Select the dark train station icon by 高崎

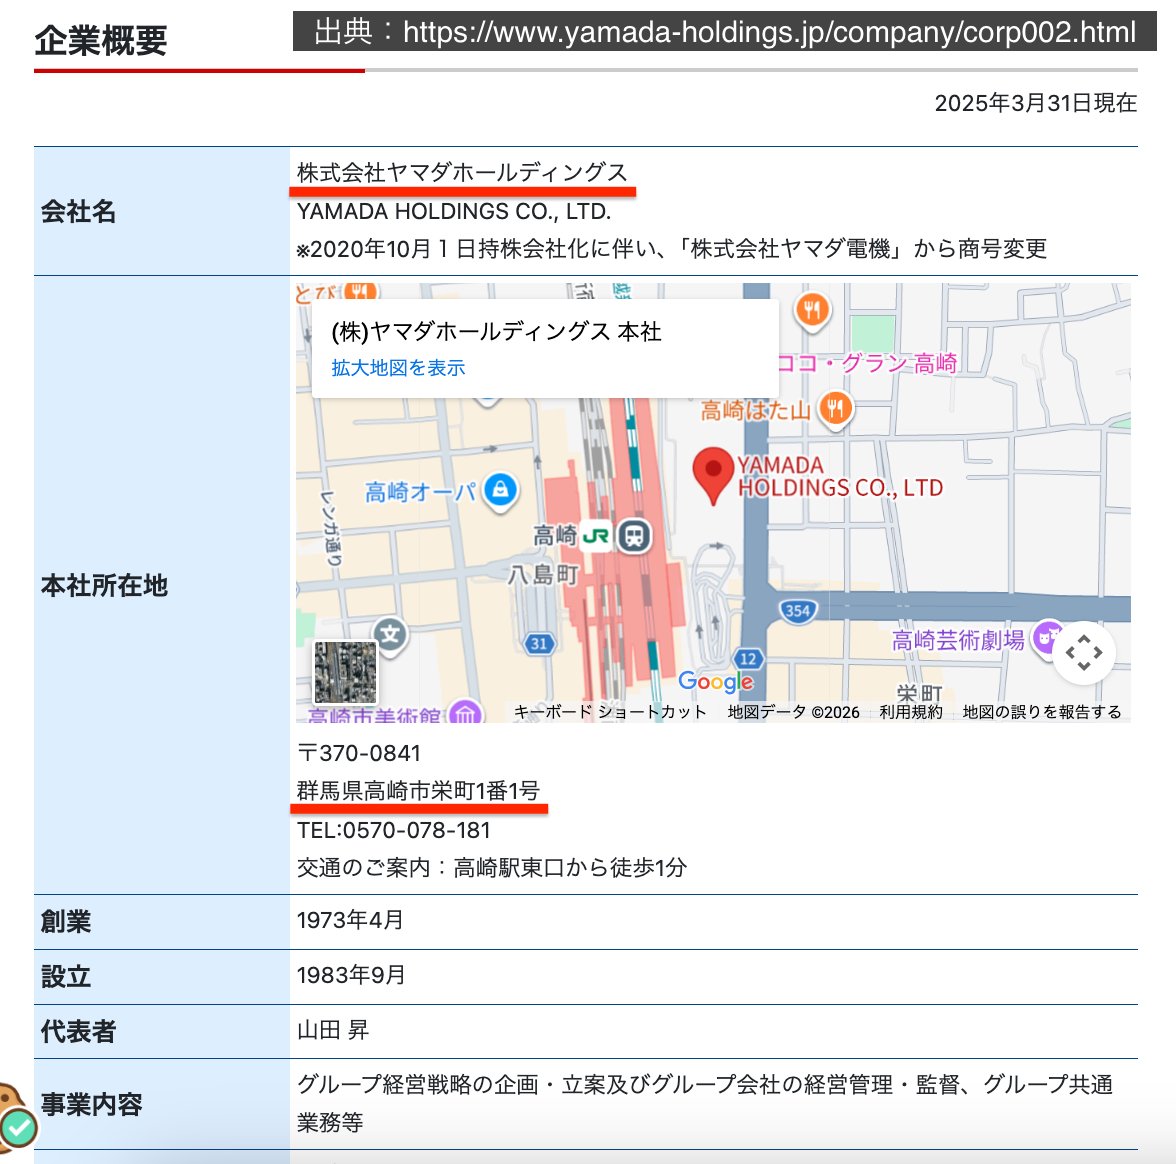[633, 536]
